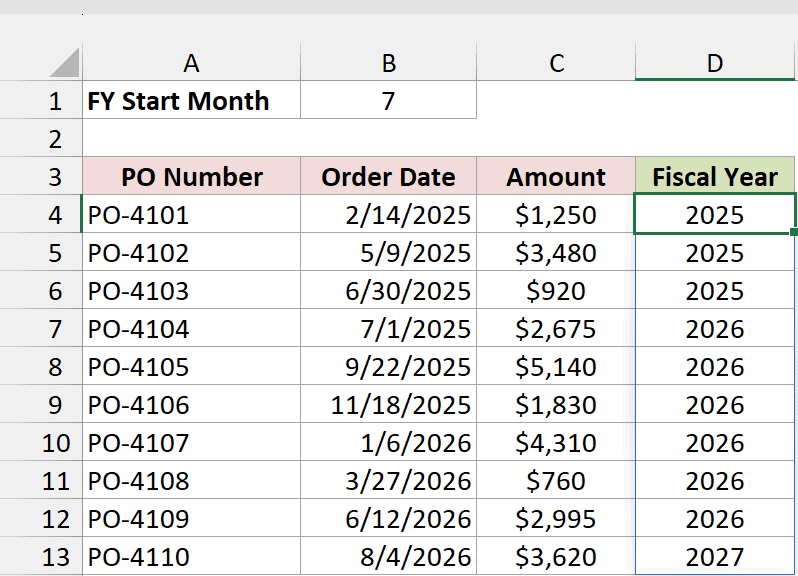Click order date 7/1/2025

coord(388,328)
